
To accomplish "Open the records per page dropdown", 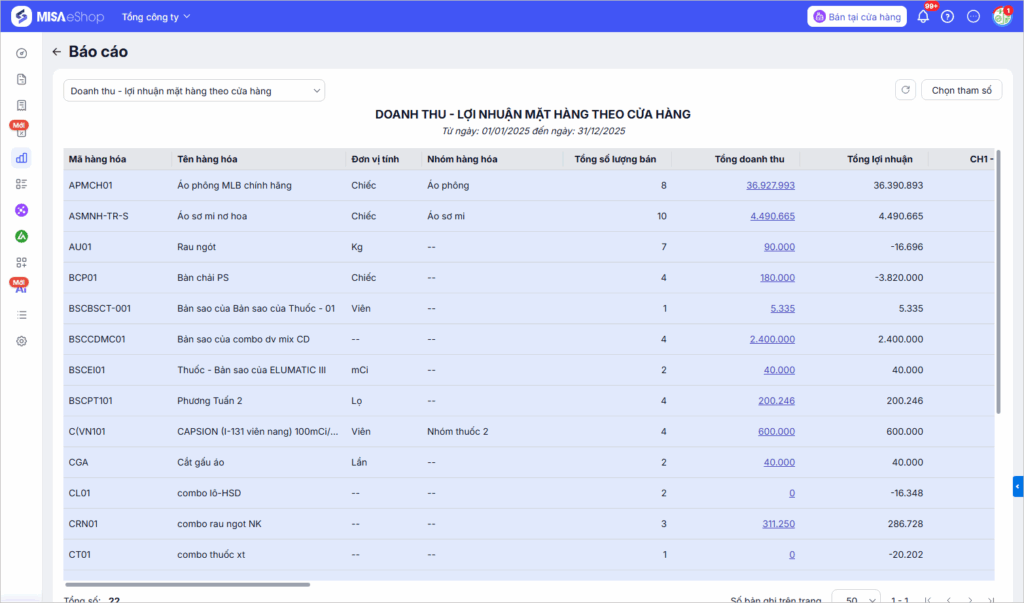I will pyautogui.click(x=856, y=599).
